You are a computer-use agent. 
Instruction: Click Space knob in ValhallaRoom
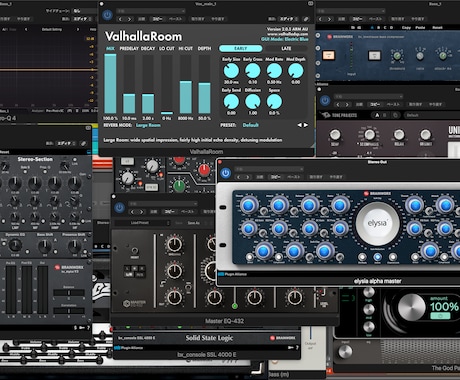tap(274, 102)
